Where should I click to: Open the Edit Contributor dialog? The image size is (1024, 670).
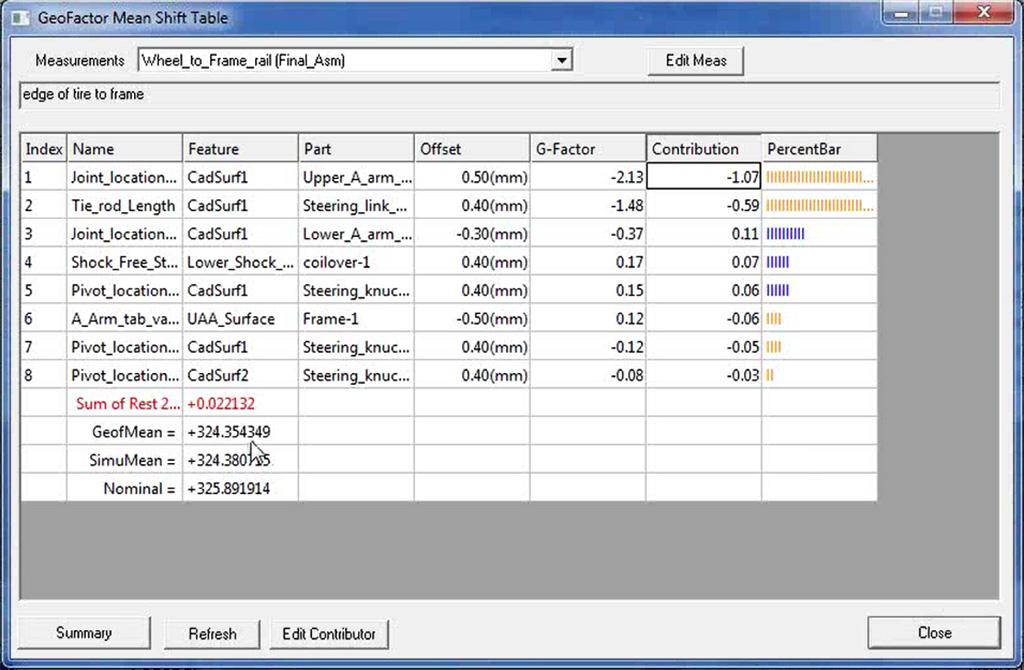point(329,633)
